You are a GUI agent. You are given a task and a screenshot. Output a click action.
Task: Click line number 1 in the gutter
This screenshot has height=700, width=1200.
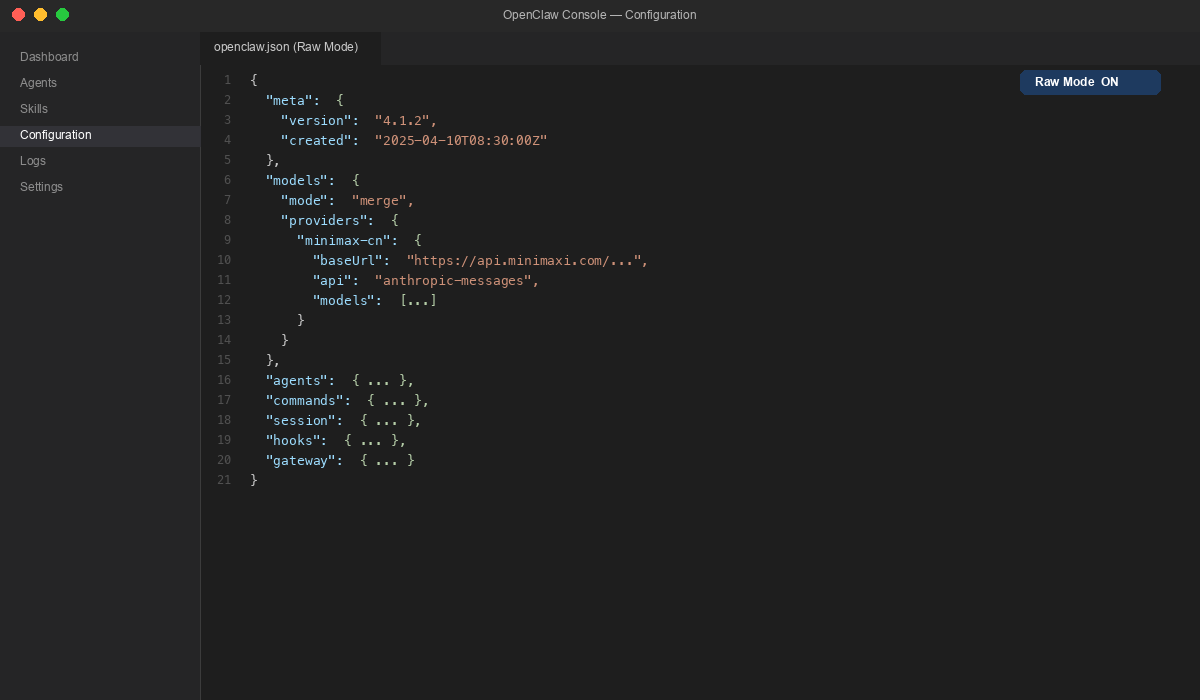click(227, 80)
